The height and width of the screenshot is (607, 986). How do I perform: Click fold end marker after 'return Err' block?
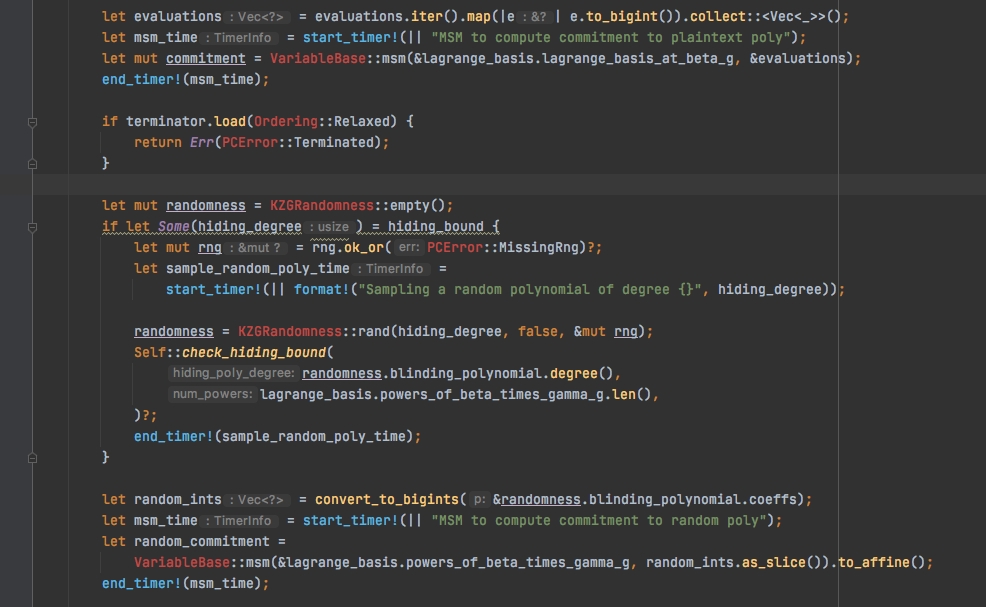[32, 164]
